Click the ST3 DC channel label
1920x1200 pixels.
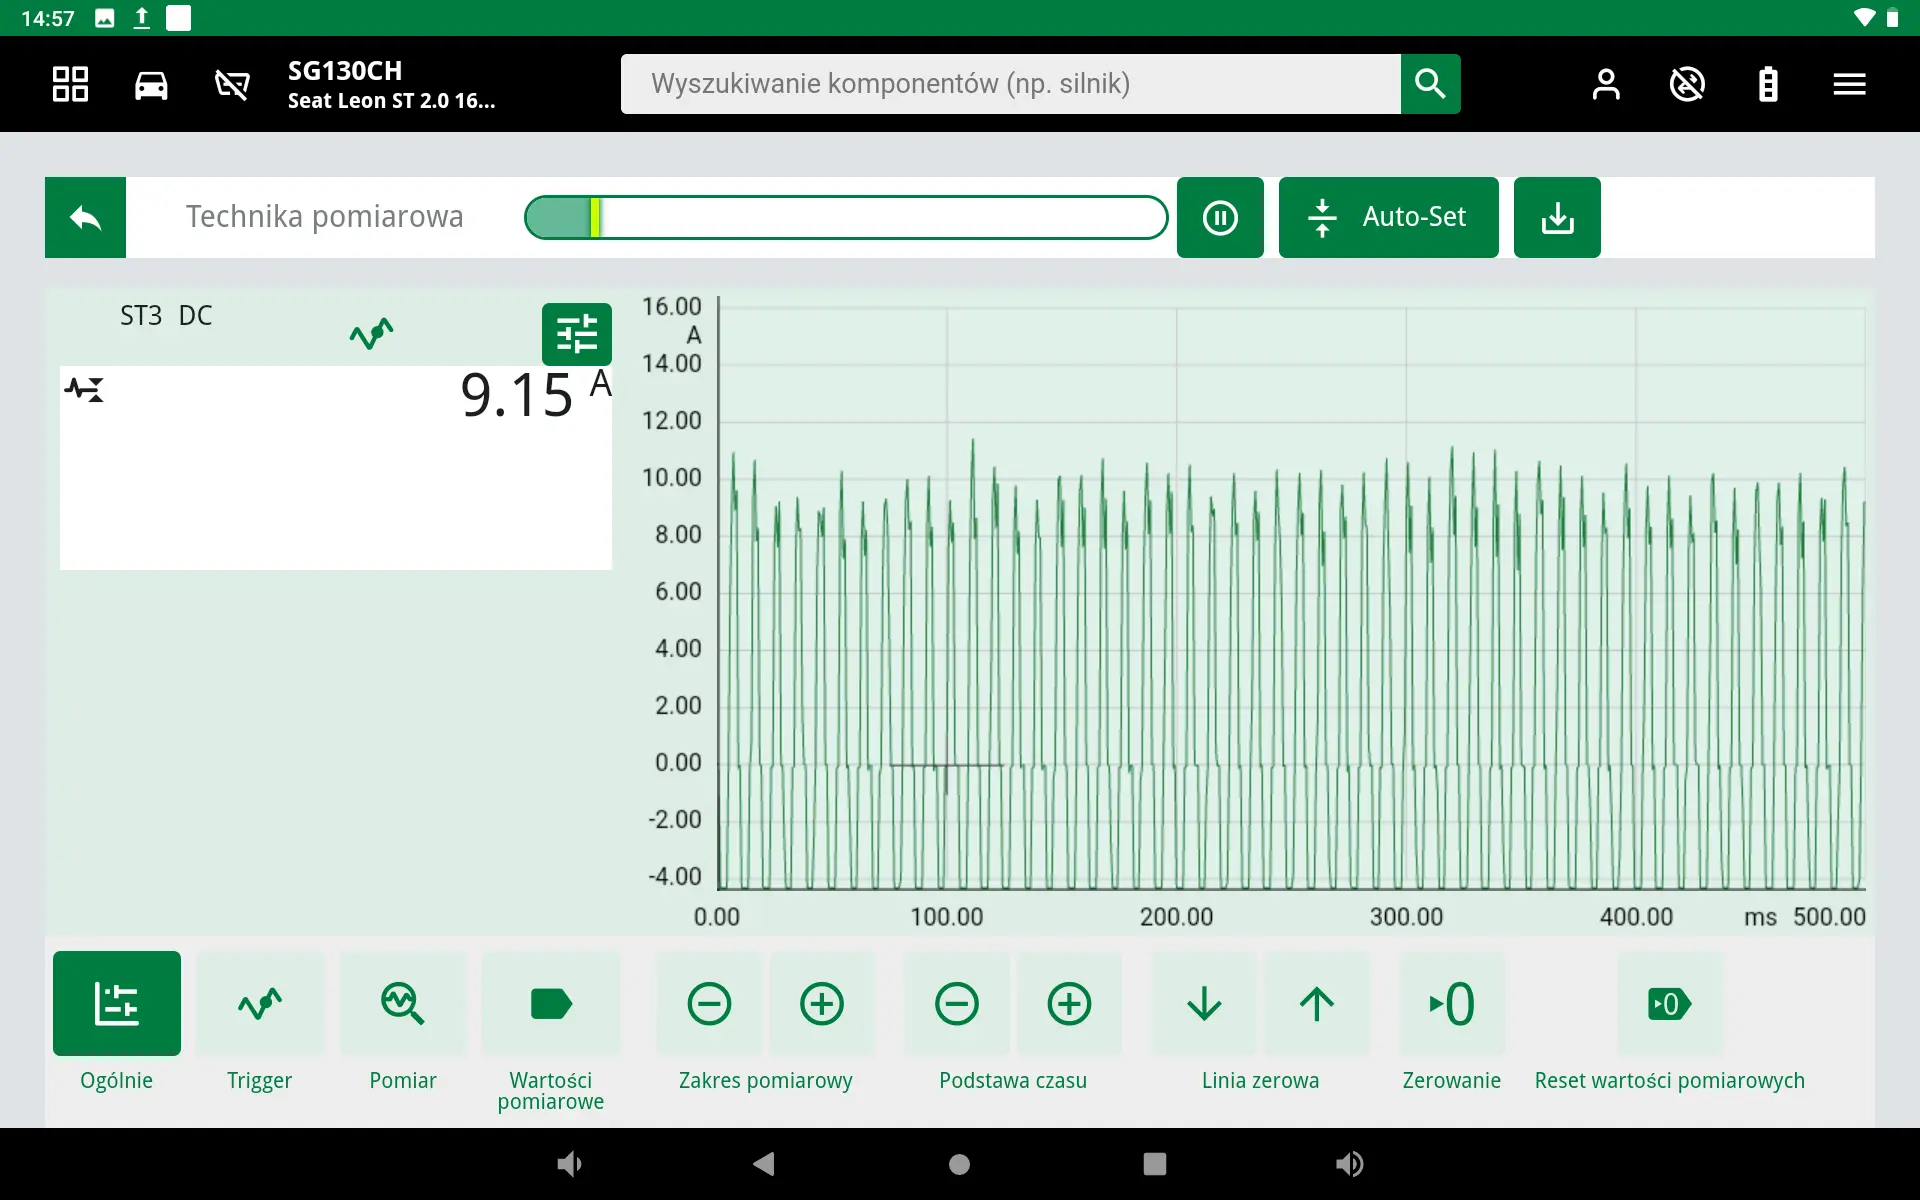[166, 316]
